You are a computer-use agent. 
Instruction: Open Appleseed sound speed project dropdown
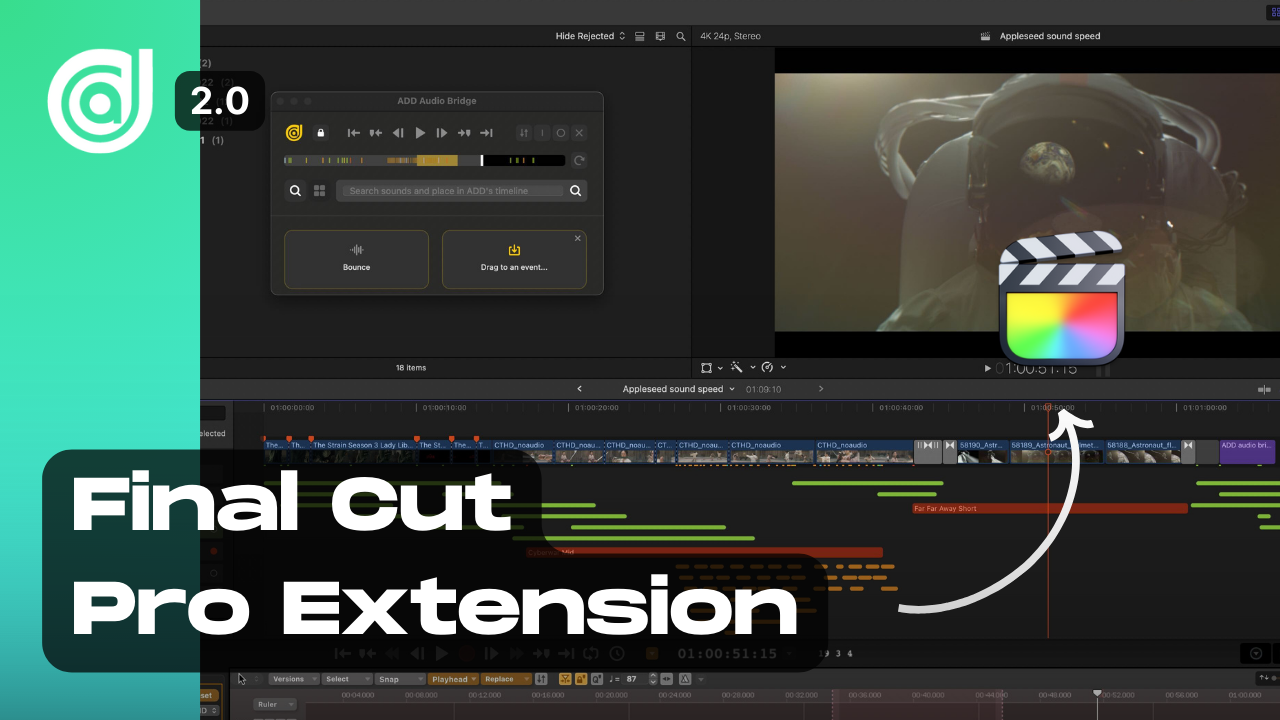pos(678,389)
